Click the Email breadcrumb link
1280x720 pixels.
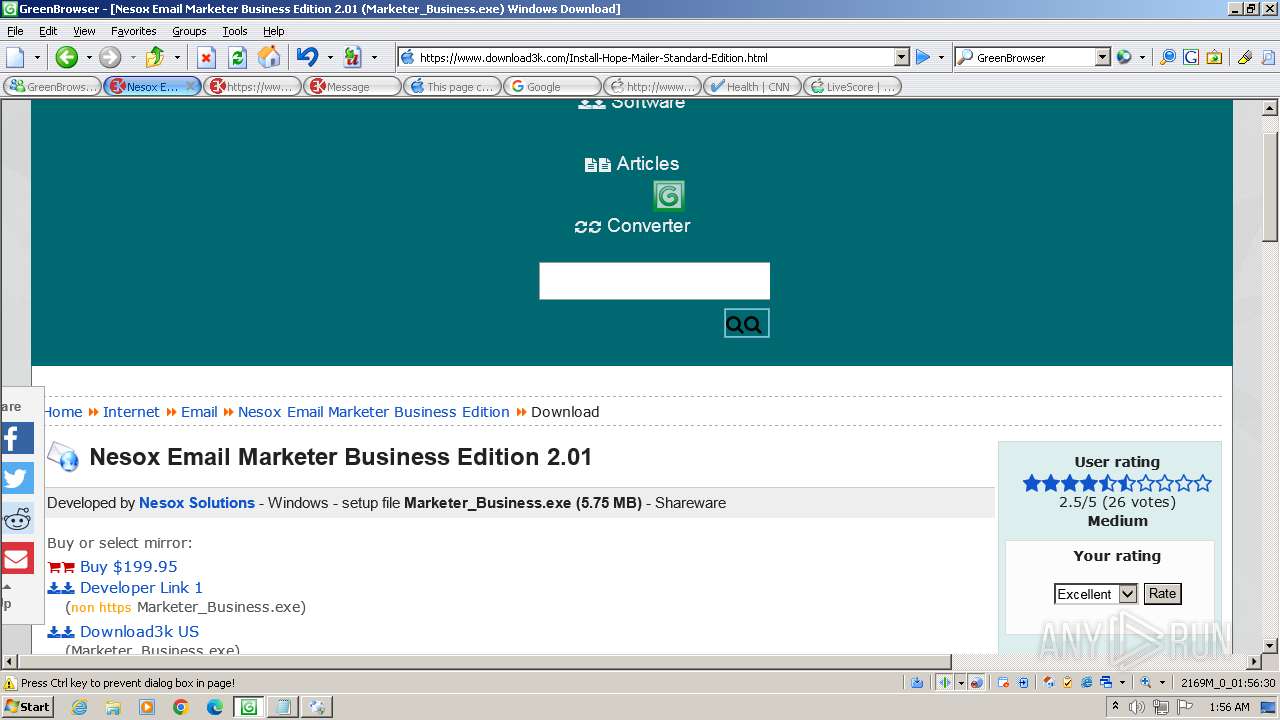[x=199, y=412]
